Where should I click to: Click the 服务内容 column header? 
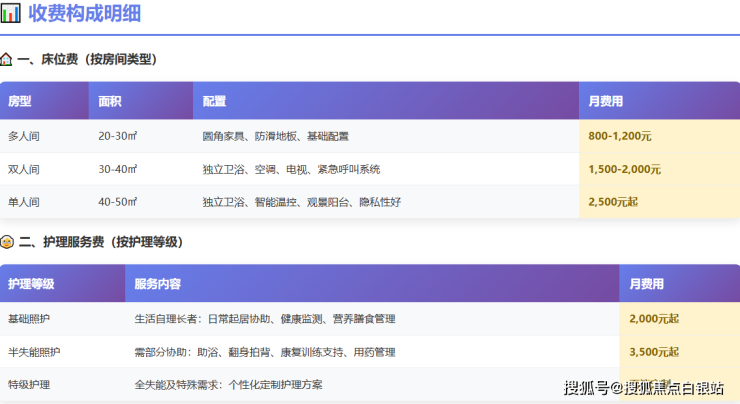click(157, 284)
